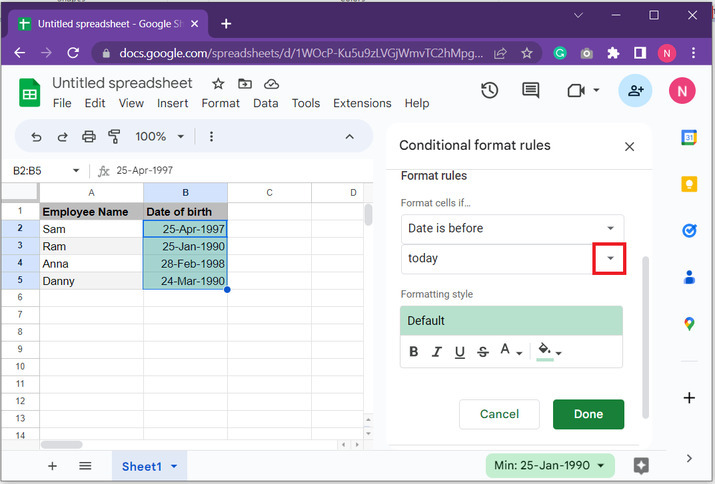715x484 pixels.
Task: Open the File menu
Action: tap(62, 104)
